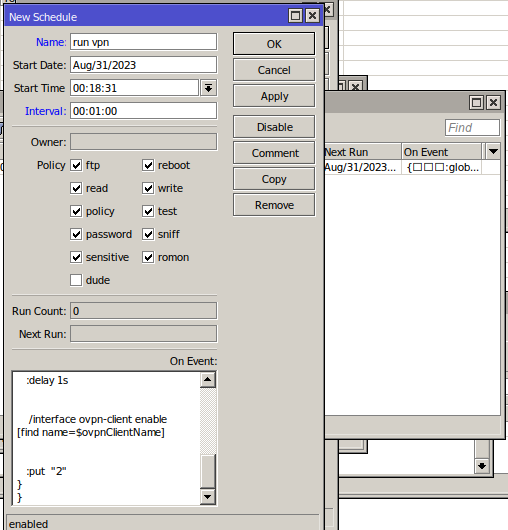Click On Event scrollbar up arrow
Screen dimensions: 508x530
[x=208, y=380]
